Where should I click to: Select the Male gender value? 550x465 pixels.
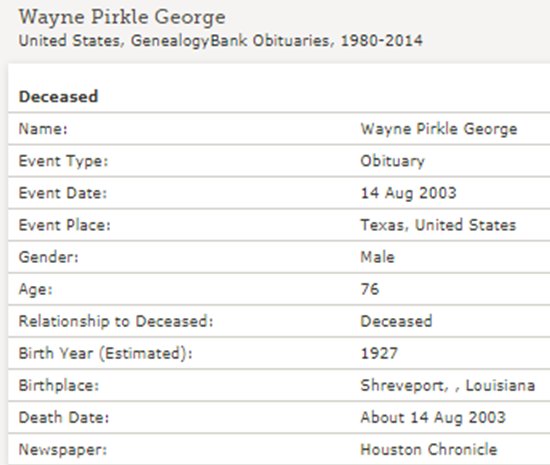(x=377, y=257)
